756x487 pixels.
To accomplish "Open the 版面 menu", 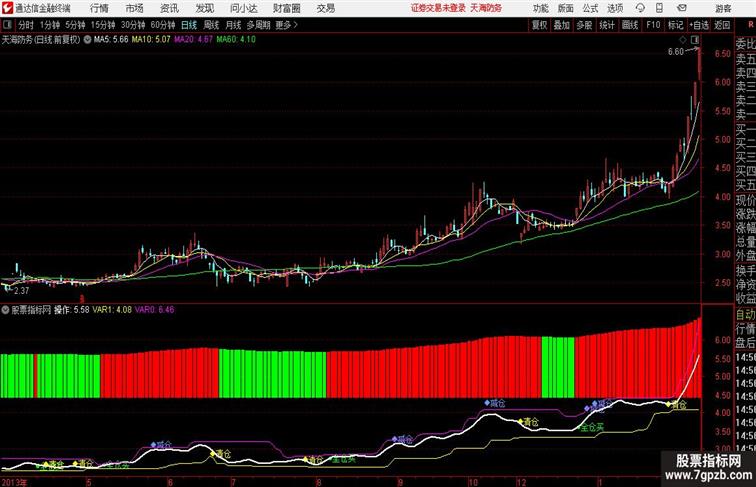I will 566,8.
